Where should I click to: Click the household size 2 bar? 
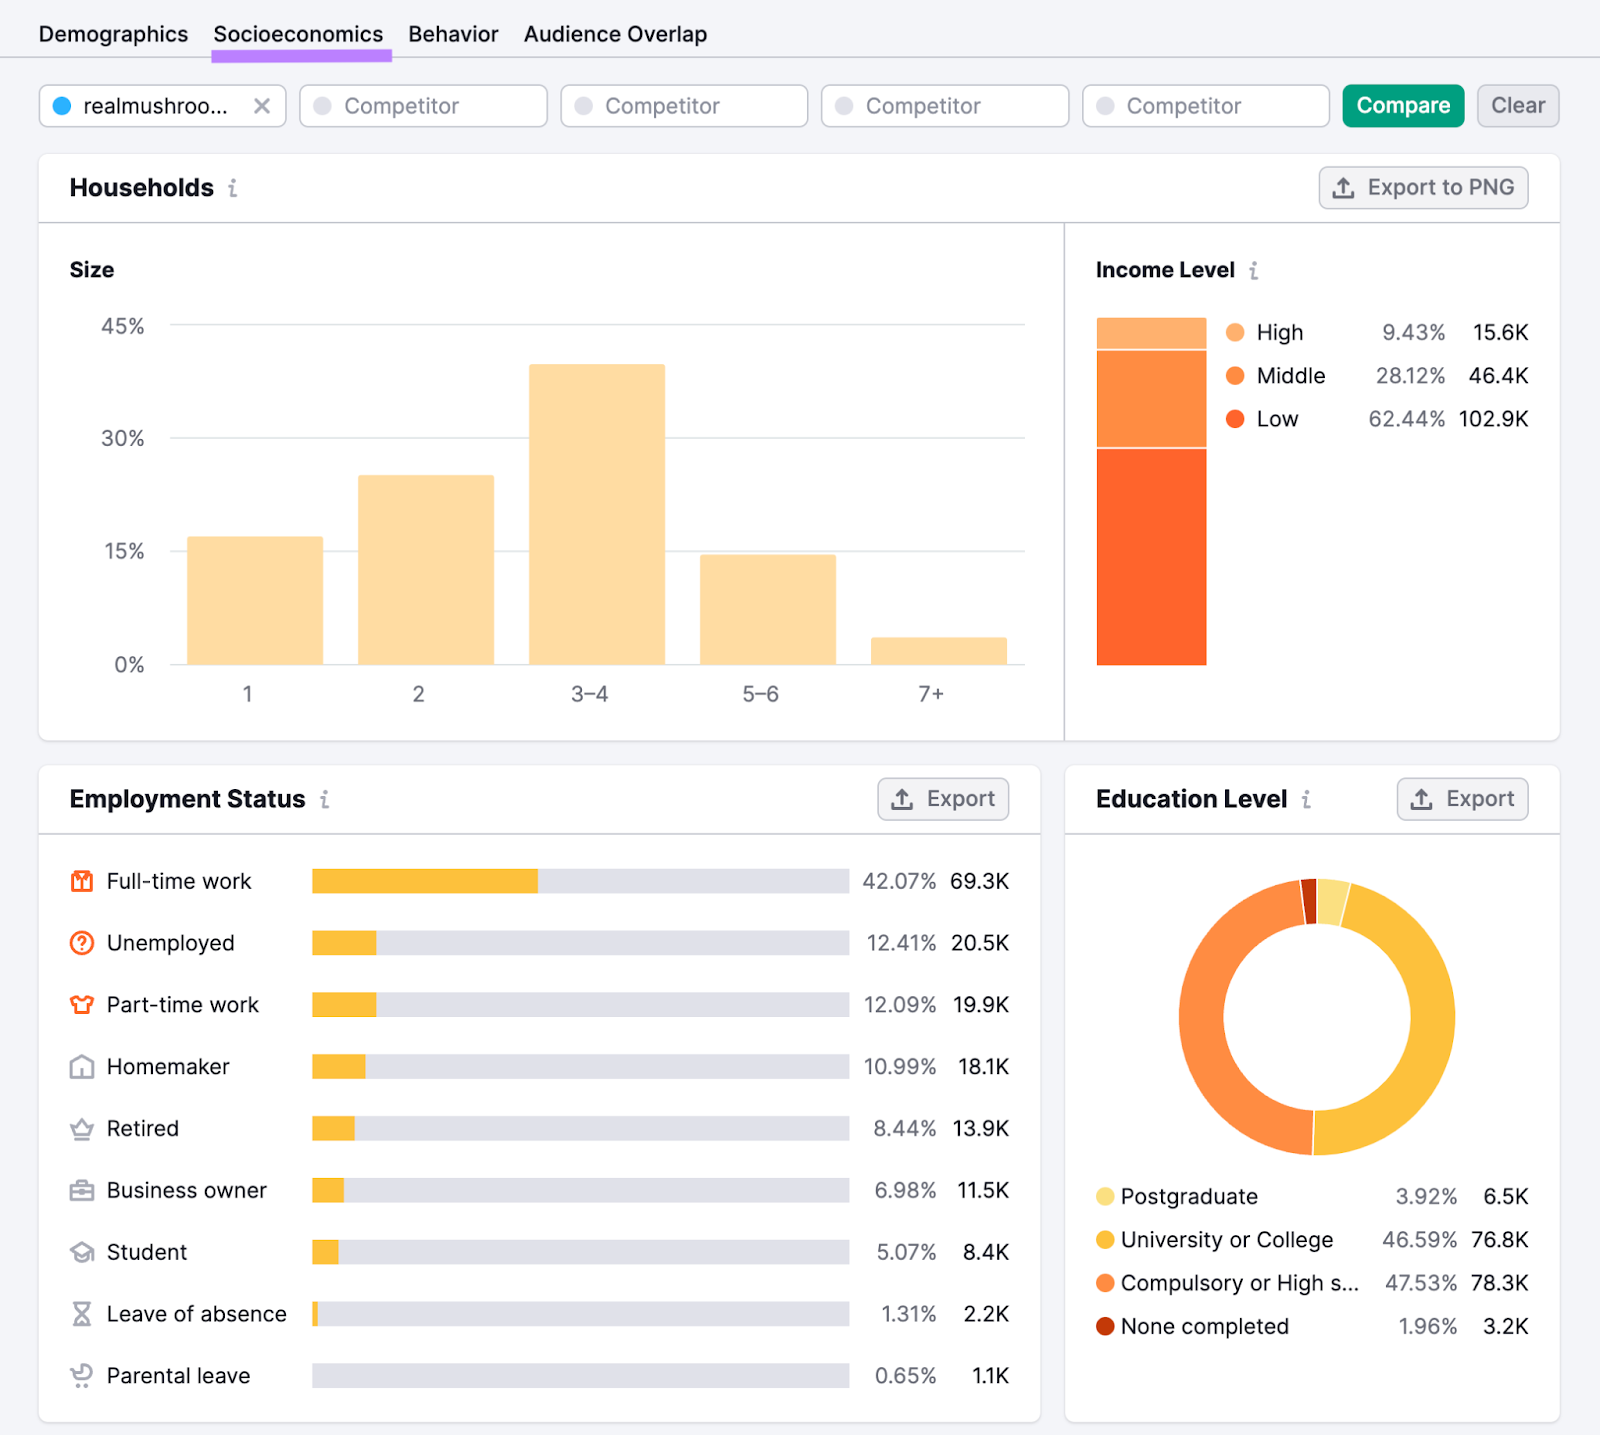click(426, 570)
